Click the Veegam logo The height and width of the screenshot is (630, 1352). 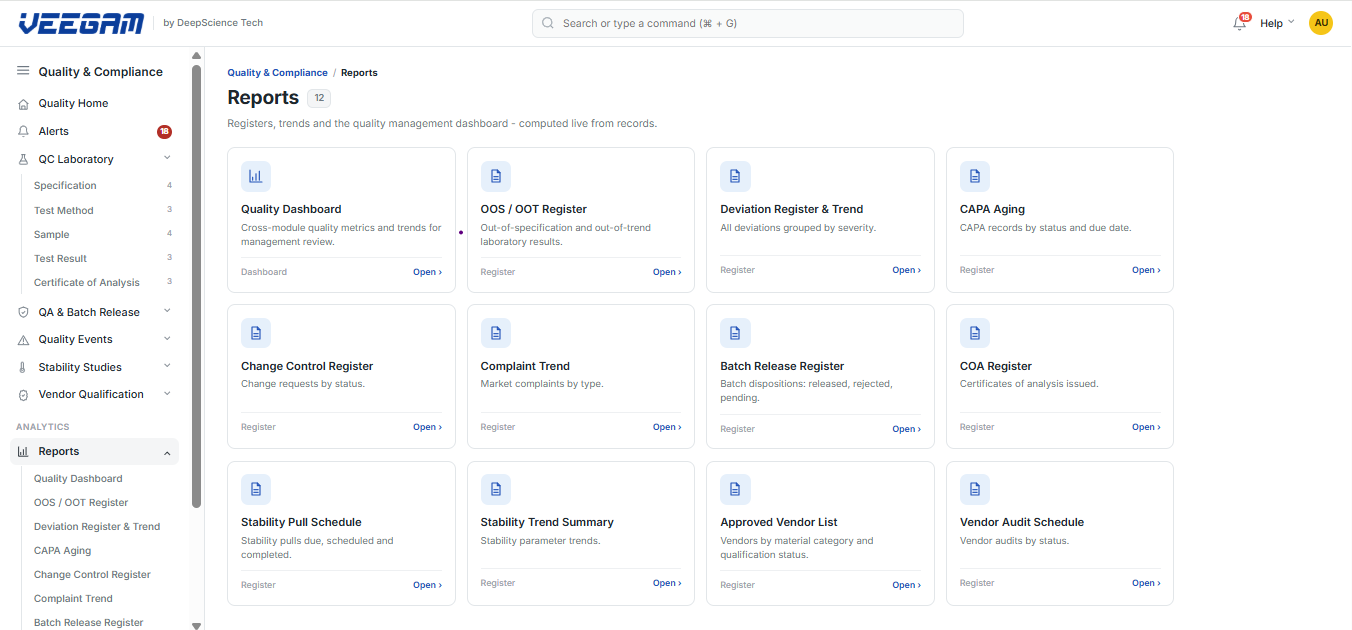[81, 23]
